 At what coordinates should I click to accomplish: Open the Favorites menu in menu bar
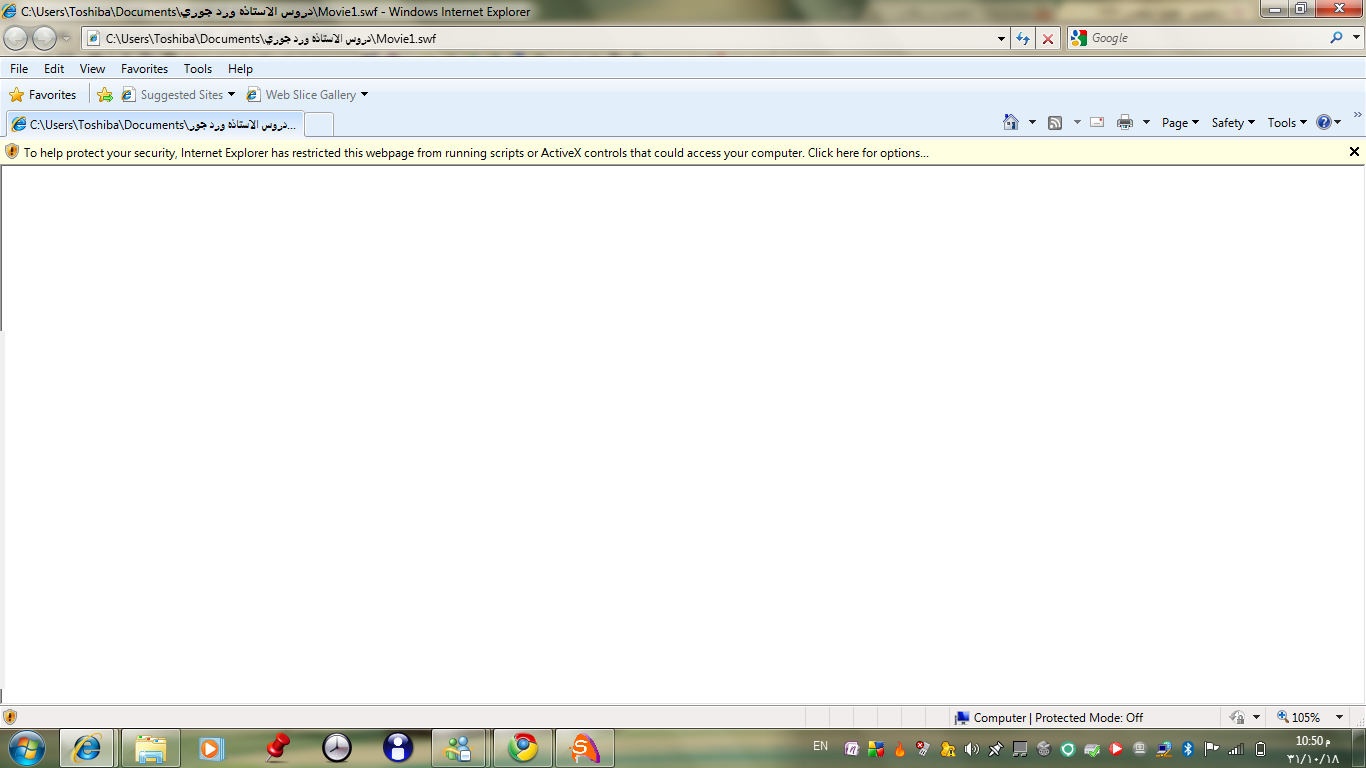144,69
